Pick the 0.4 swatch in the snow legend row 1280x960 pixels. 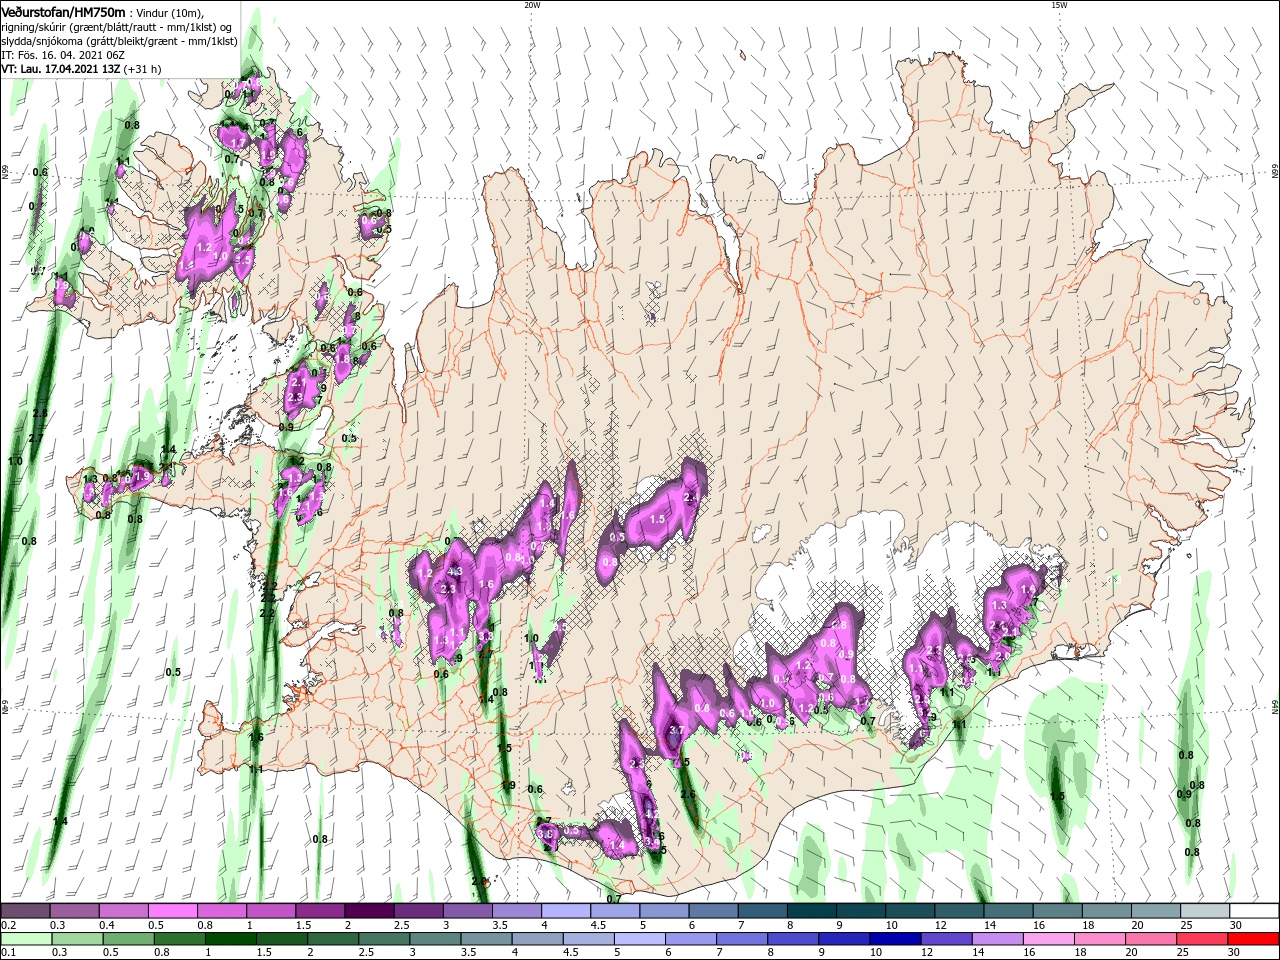[x=123, y=911]
